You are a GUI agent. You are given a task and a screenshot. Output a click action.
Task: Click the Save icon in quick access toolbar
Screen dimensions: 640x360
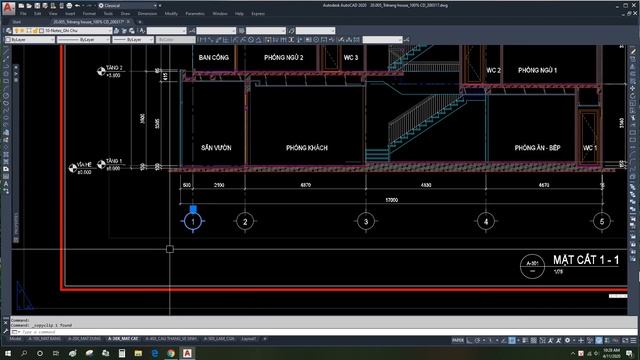coord(37,6)
